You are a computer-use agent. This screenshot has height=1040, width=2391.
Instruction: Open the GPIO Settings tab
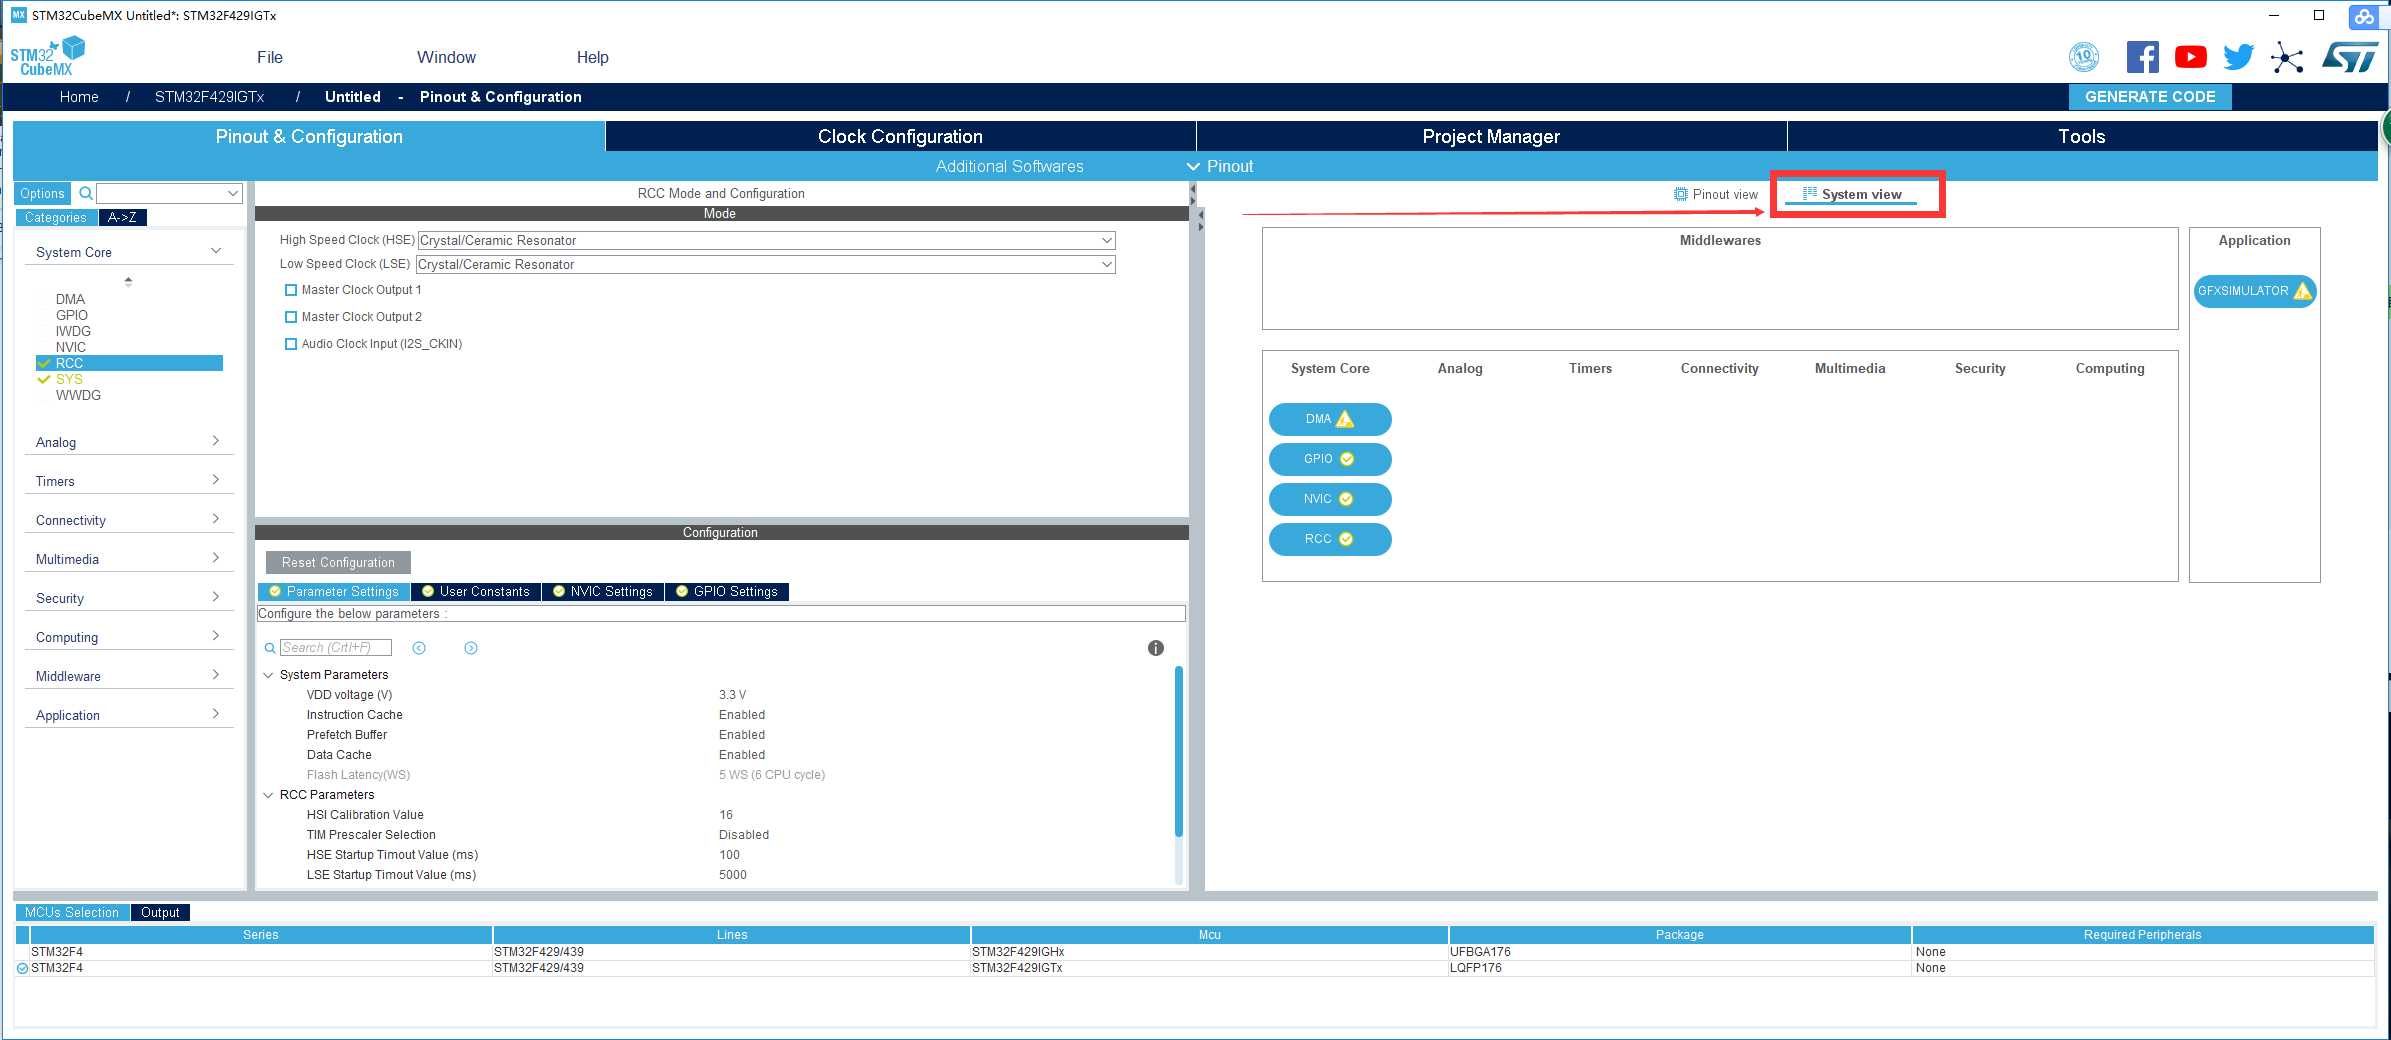tap(727, 592)
